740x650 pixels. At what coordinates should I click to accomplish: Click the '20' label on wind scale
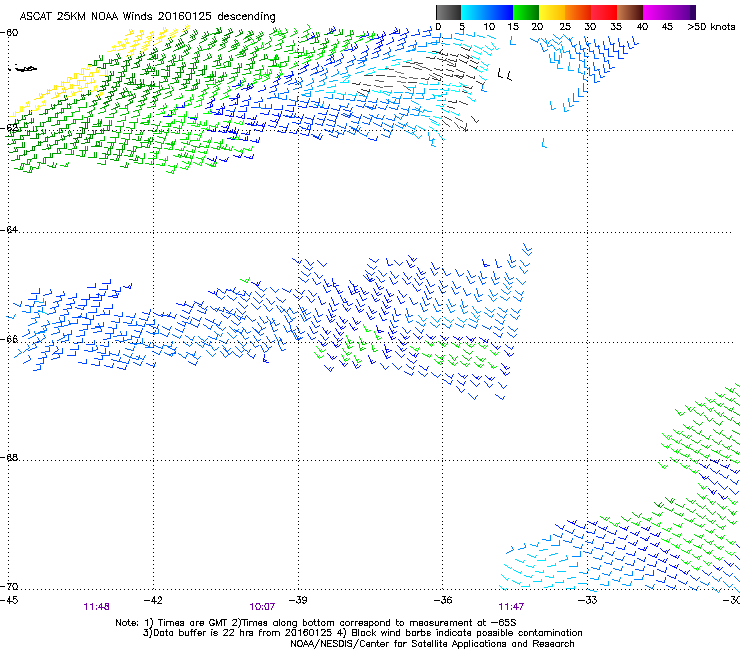click(x=537, y=27)
